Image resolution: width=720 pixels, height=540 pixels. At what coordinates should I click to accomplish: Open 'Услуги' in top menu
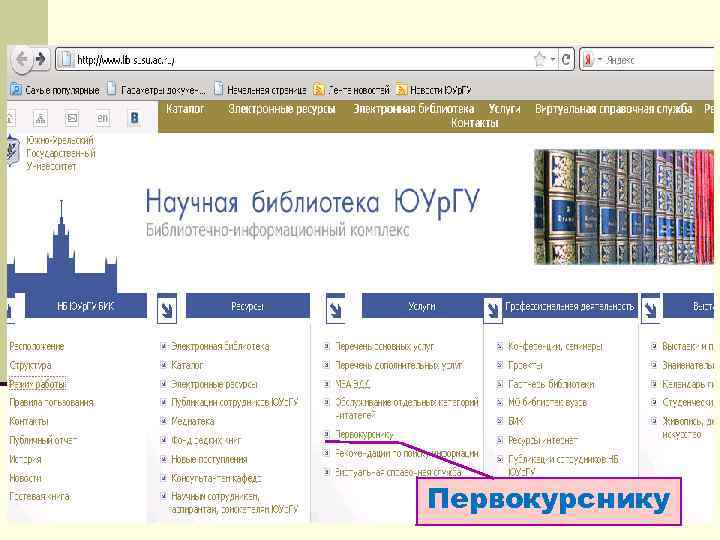504,109
